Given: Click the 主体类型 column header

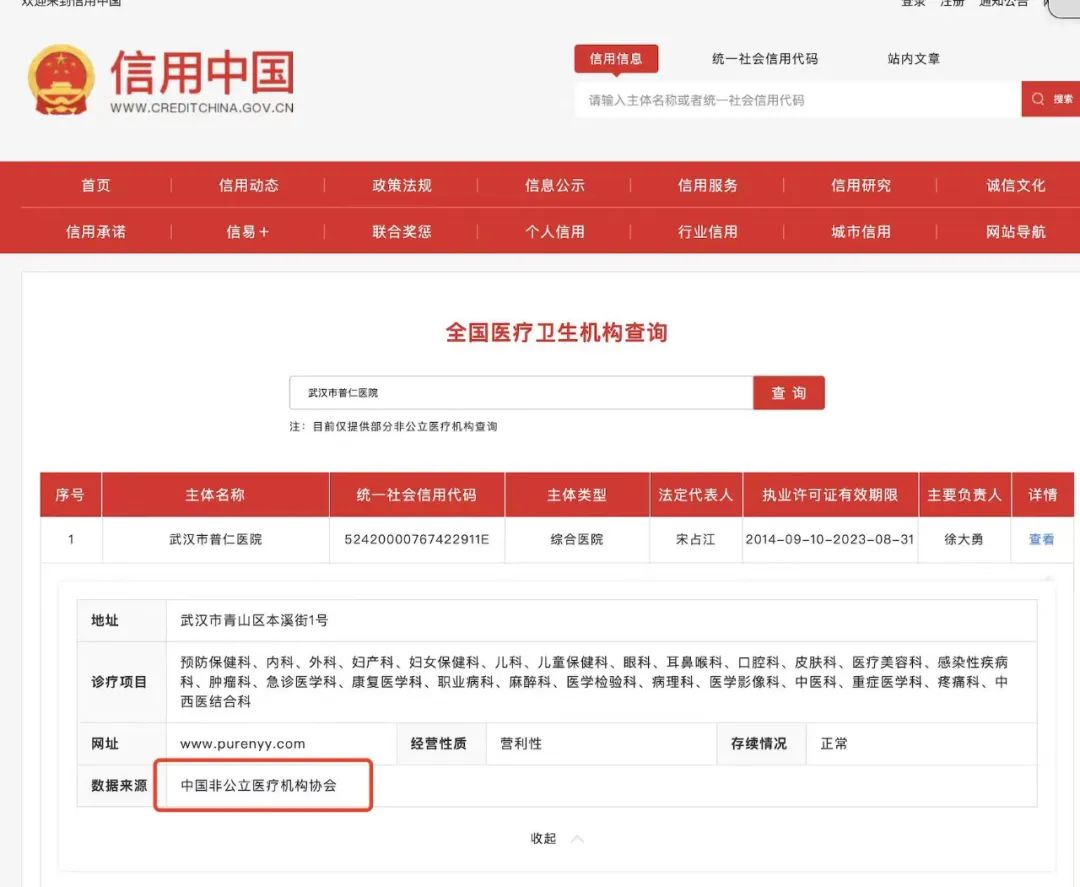Looking at the screenshot, I should click(577, 494).
